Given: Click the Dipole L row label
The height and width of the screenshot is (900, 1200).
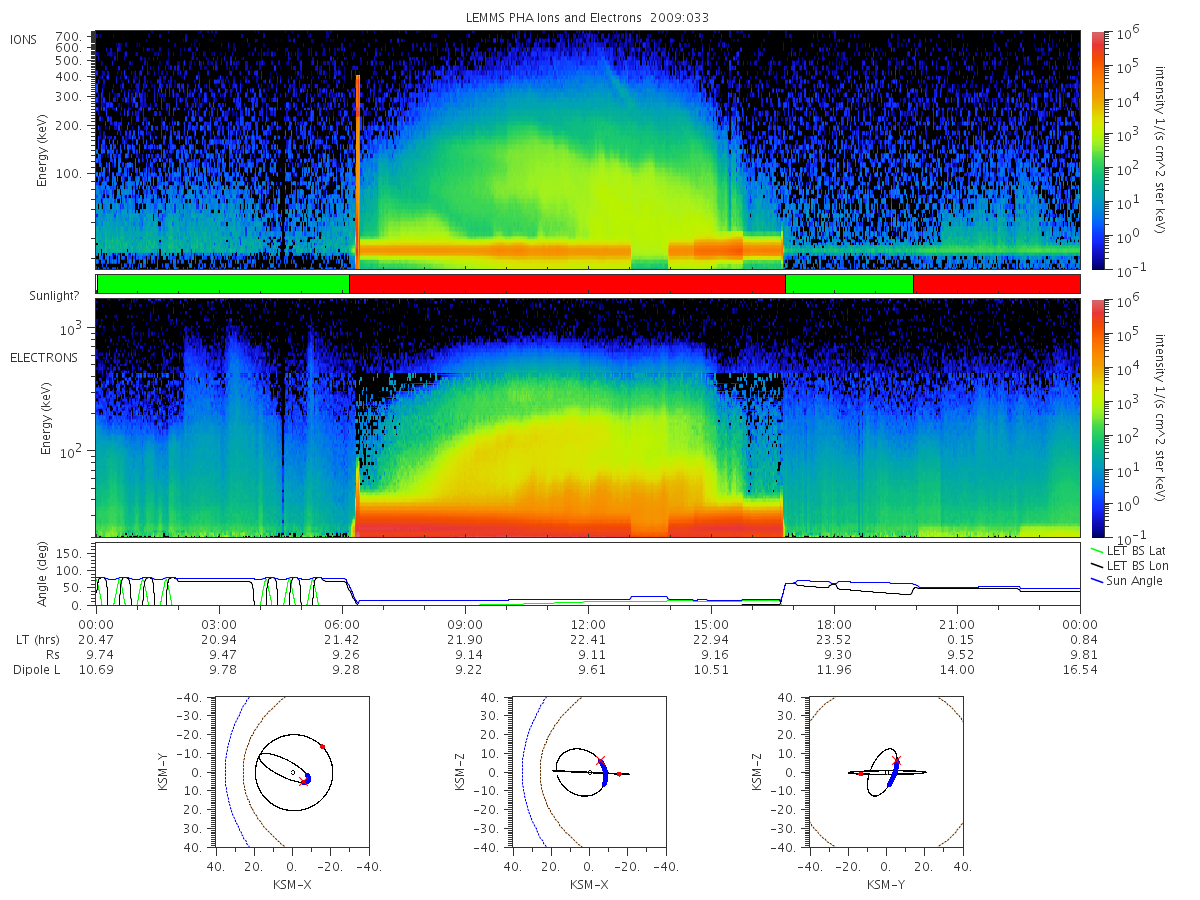Looking at the screenshot, I should (x=36, y=669).
